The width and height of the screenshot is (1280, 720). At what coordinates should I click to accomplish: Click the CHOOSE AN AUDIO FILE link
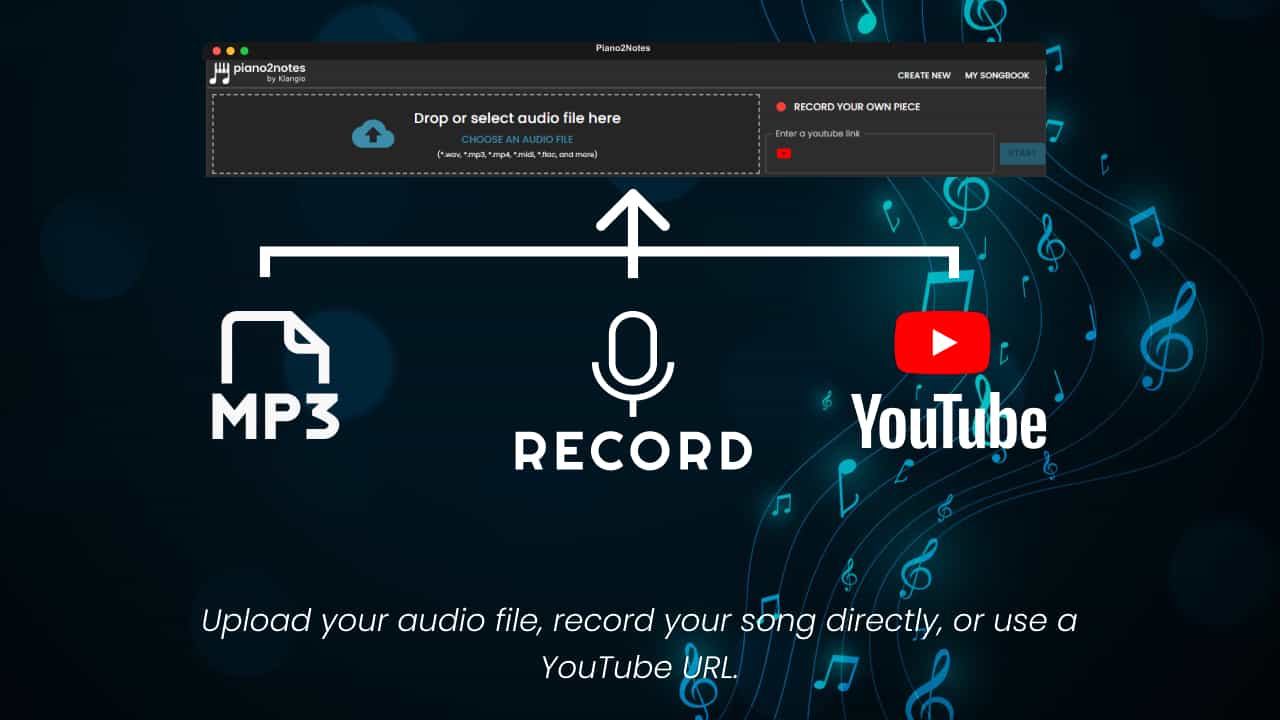point(518,139)
